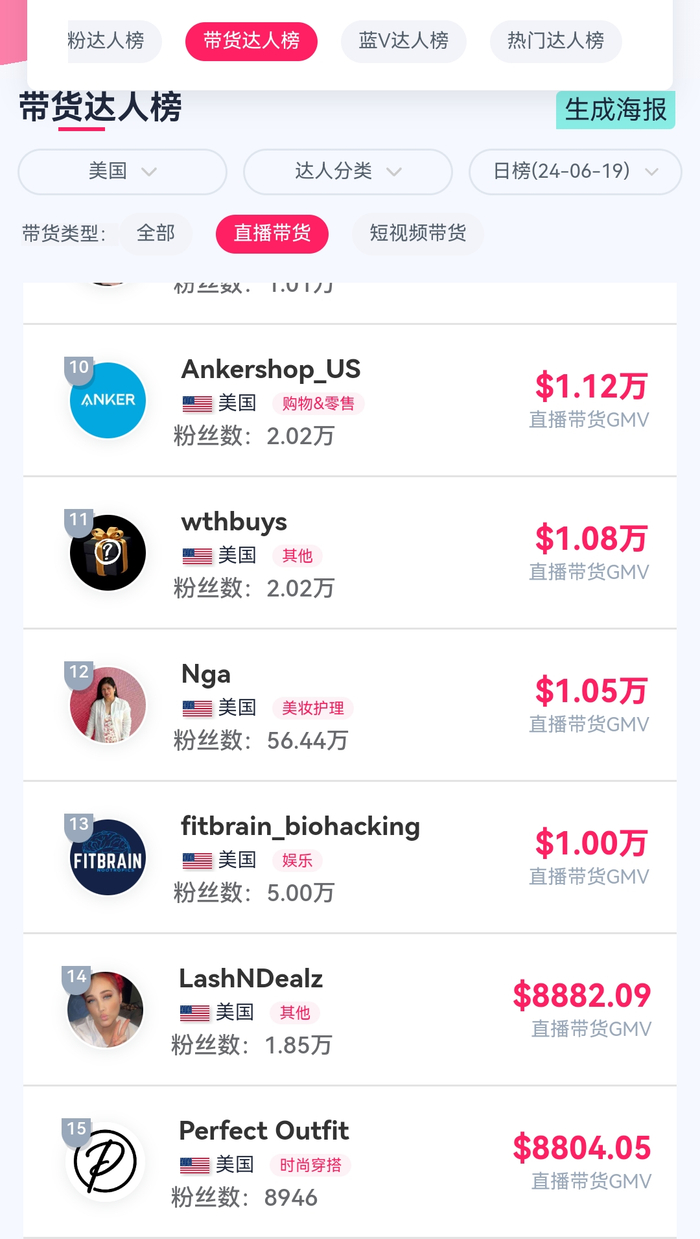
Task: Open the 美国 country dropdown
Action: tap(122, 172)
